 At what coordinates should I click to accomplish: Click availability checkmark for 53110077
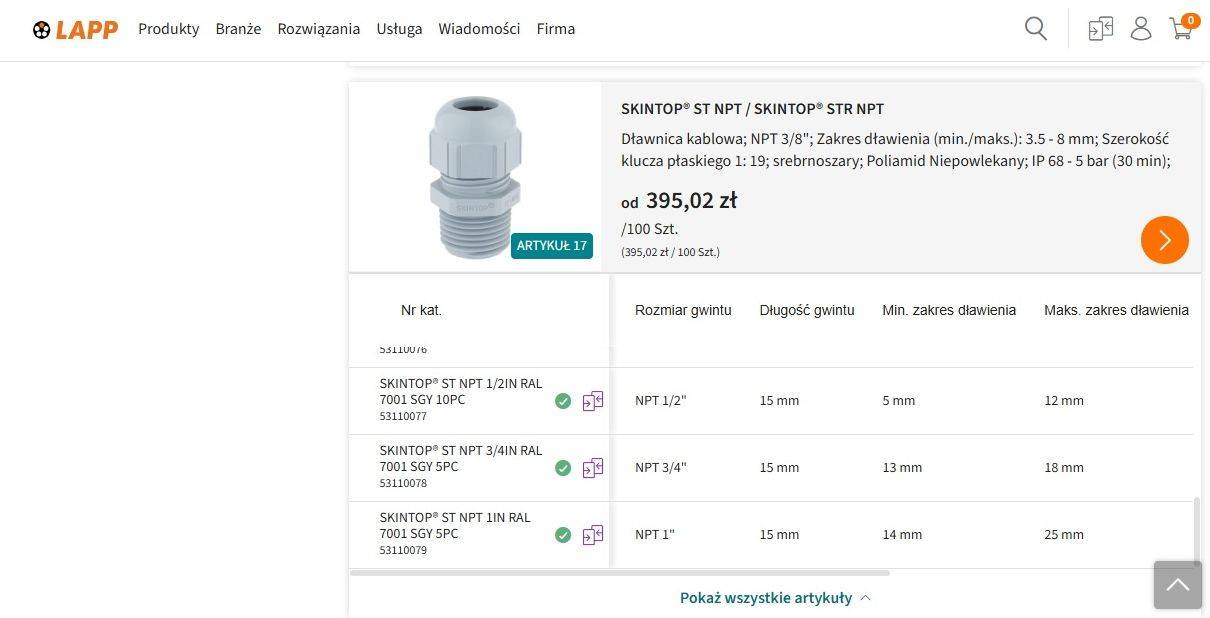point(563,401)
